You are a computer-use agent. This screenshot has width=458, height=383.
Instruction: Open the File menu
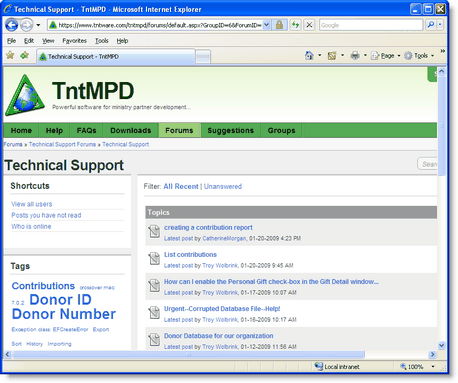click(x=11, y=41)
